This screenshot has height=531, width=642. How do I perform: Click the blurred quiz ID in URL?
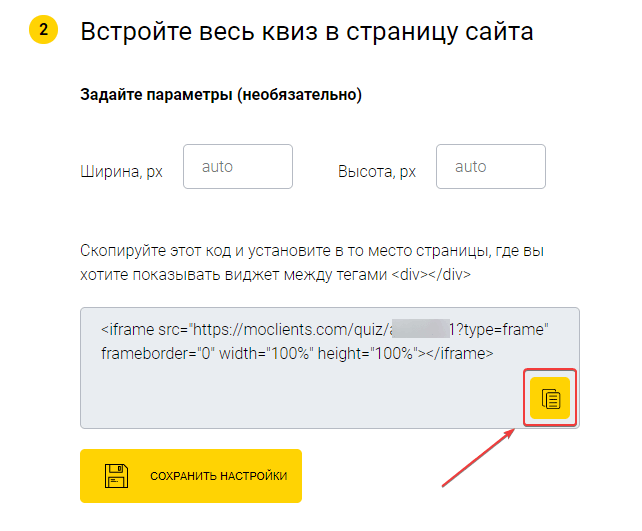click(x=418, y=329)
